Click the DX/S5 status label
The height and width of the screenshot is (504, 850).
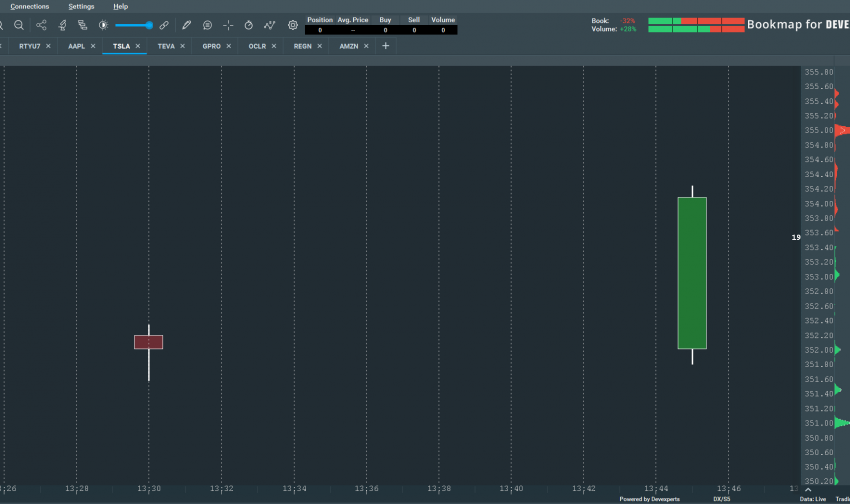pyautogui.click(x=722, y=499)
